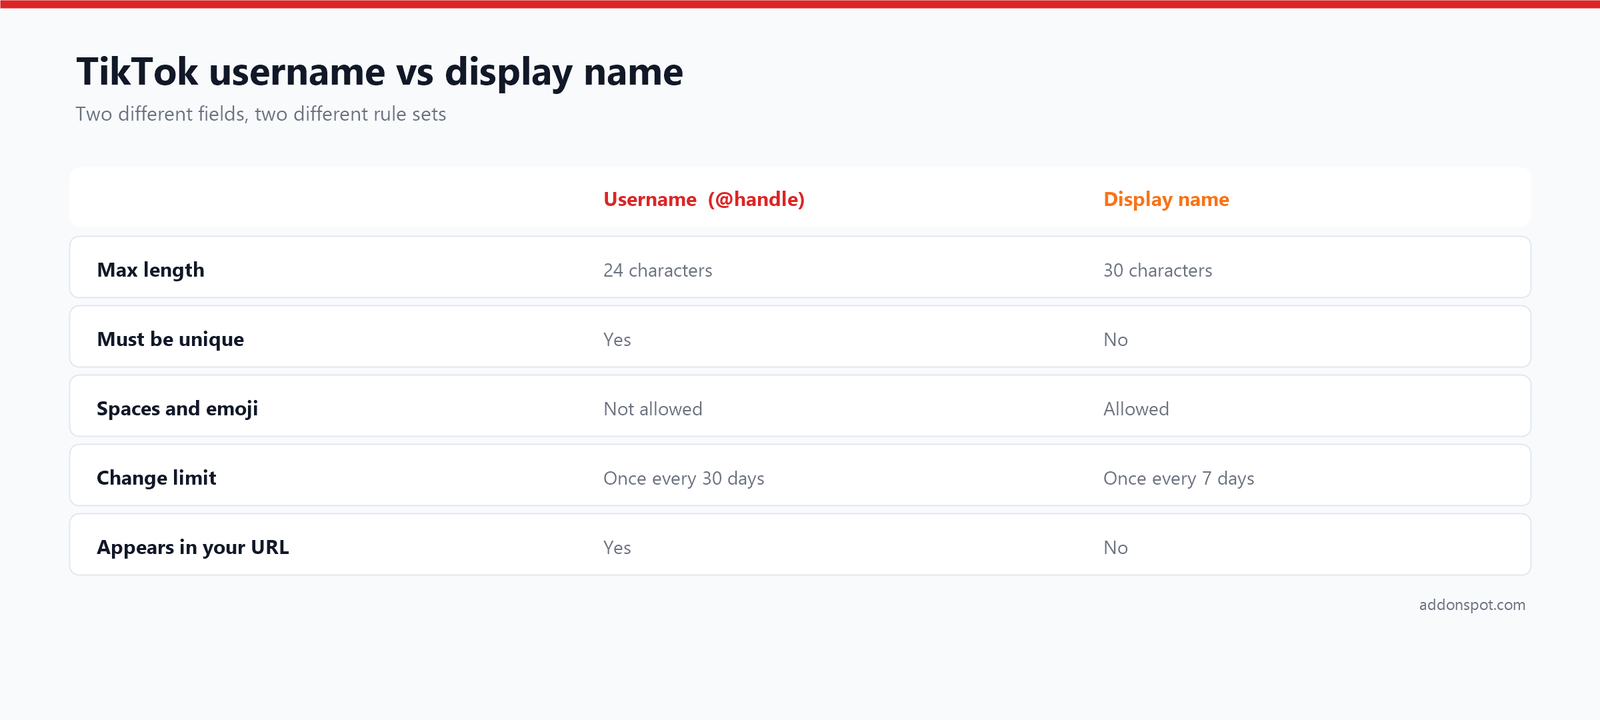This screenshot has width=1600, height=720.
Task: Click "Yes" in the Appears in your URL row
Action: pos(617,548)
